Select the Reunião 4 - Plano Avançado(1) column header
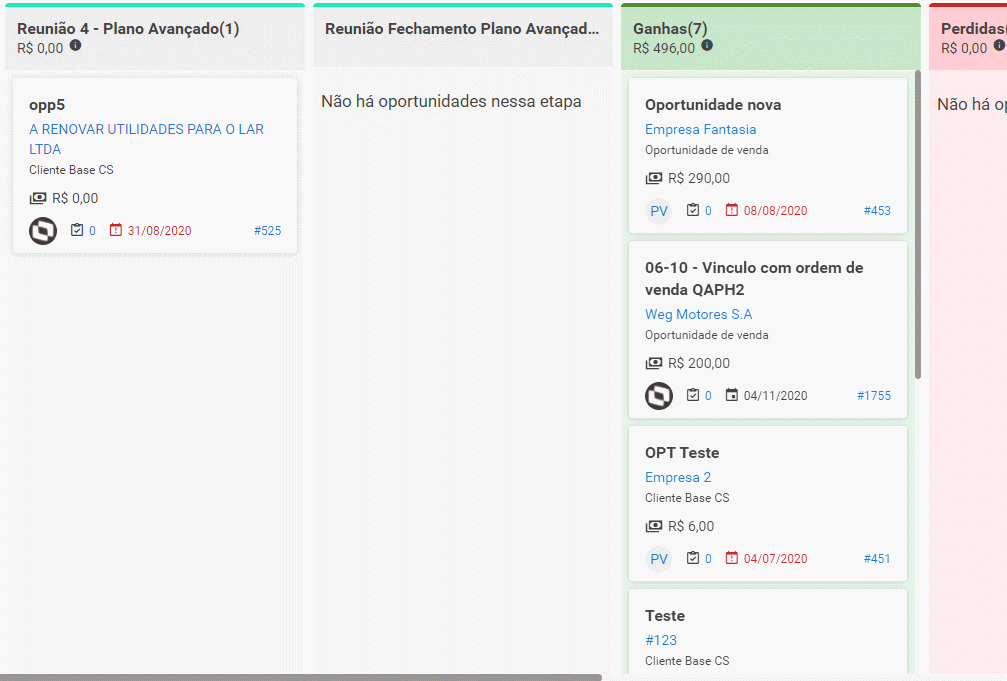Screen dimensions: 1007x681 [x=155, y=38]
